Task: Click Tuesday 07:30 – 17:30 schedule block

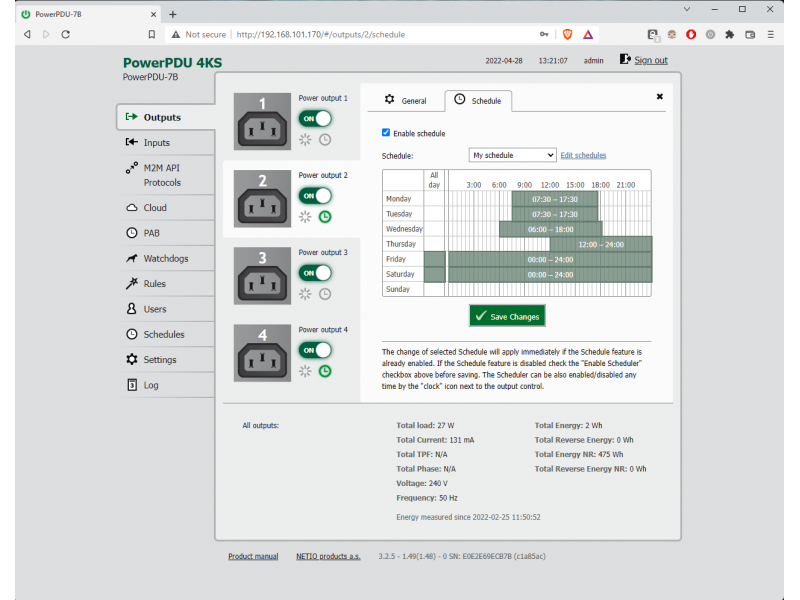Action: (555, 214)
